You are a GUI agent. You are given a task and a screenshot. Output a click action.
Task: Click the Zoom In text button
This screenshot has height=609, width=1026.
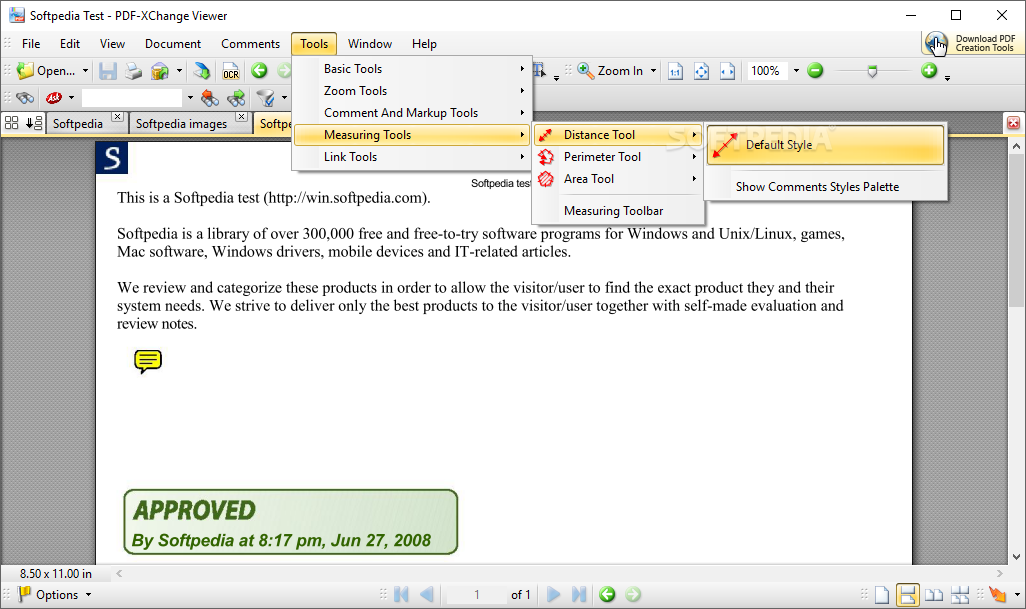click(620, 71)
